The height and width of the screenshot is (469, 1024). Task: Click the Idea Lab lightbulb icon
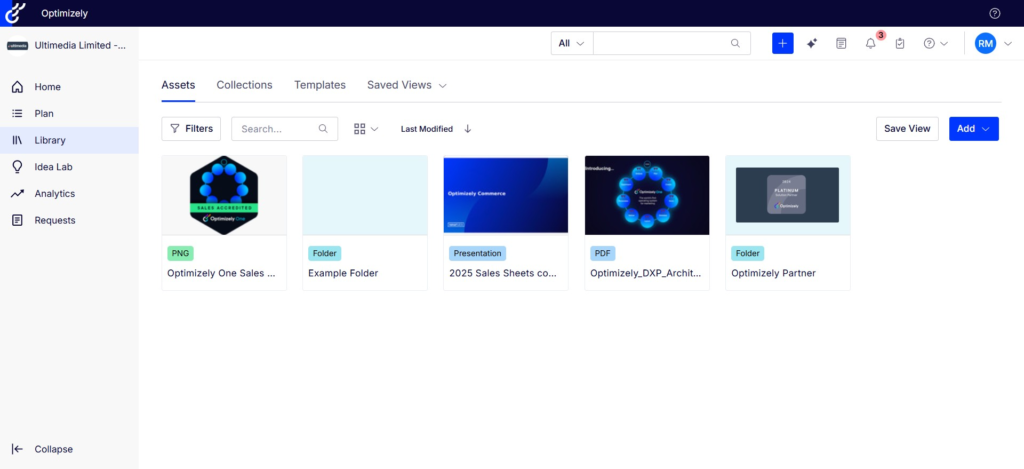click(18, 167)
